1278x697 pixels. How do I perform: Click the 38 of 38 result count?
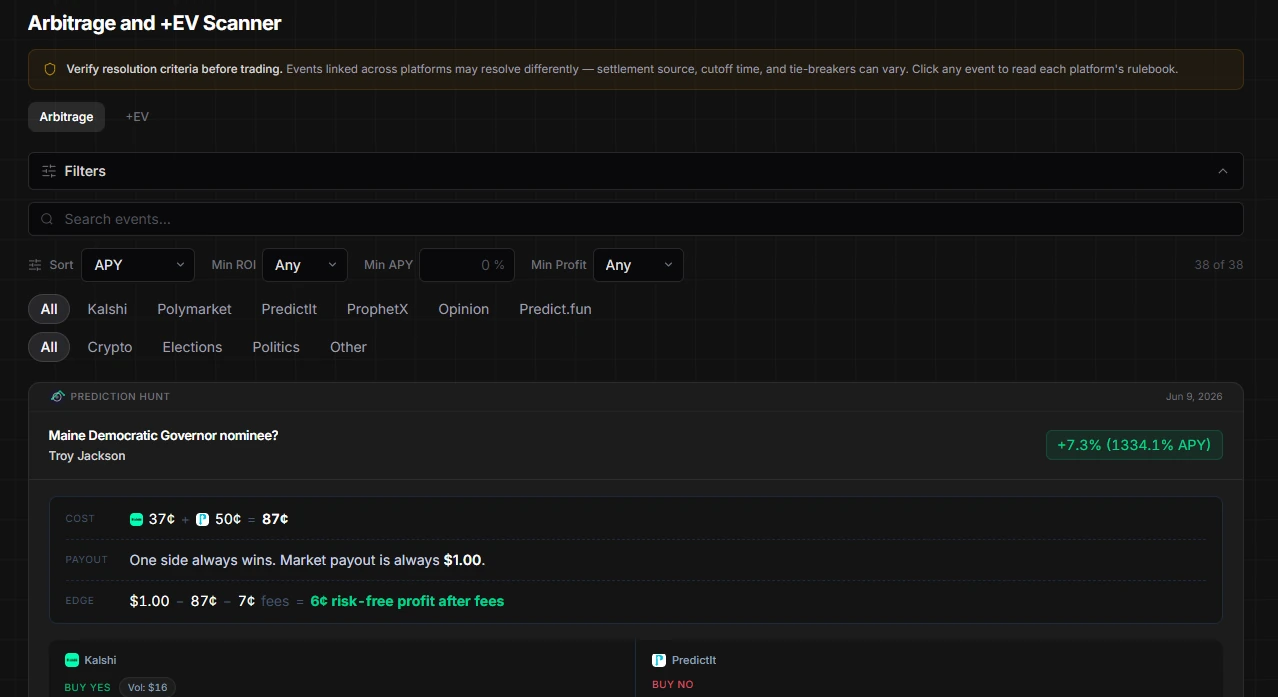1219,265
